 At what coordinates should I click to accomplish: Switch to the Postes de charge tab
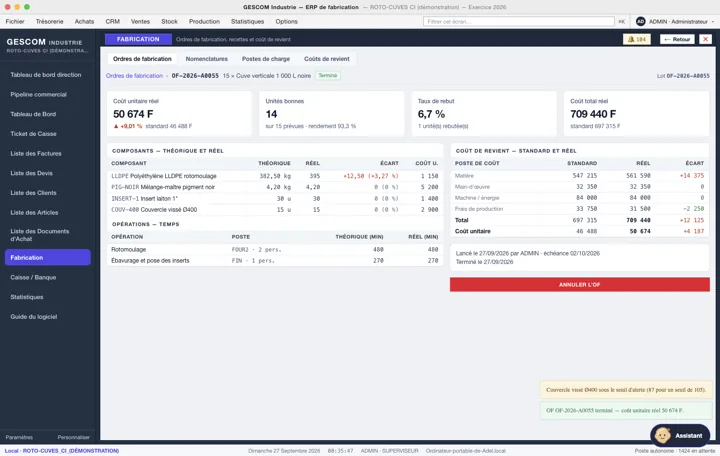click(x=266, y=59)
